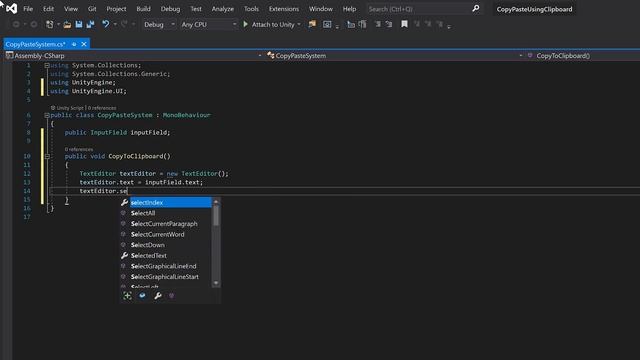Click the search magnifier icon
Image resolution: width=640 pixels, height=360 pixels.
(x=476, y=8)
